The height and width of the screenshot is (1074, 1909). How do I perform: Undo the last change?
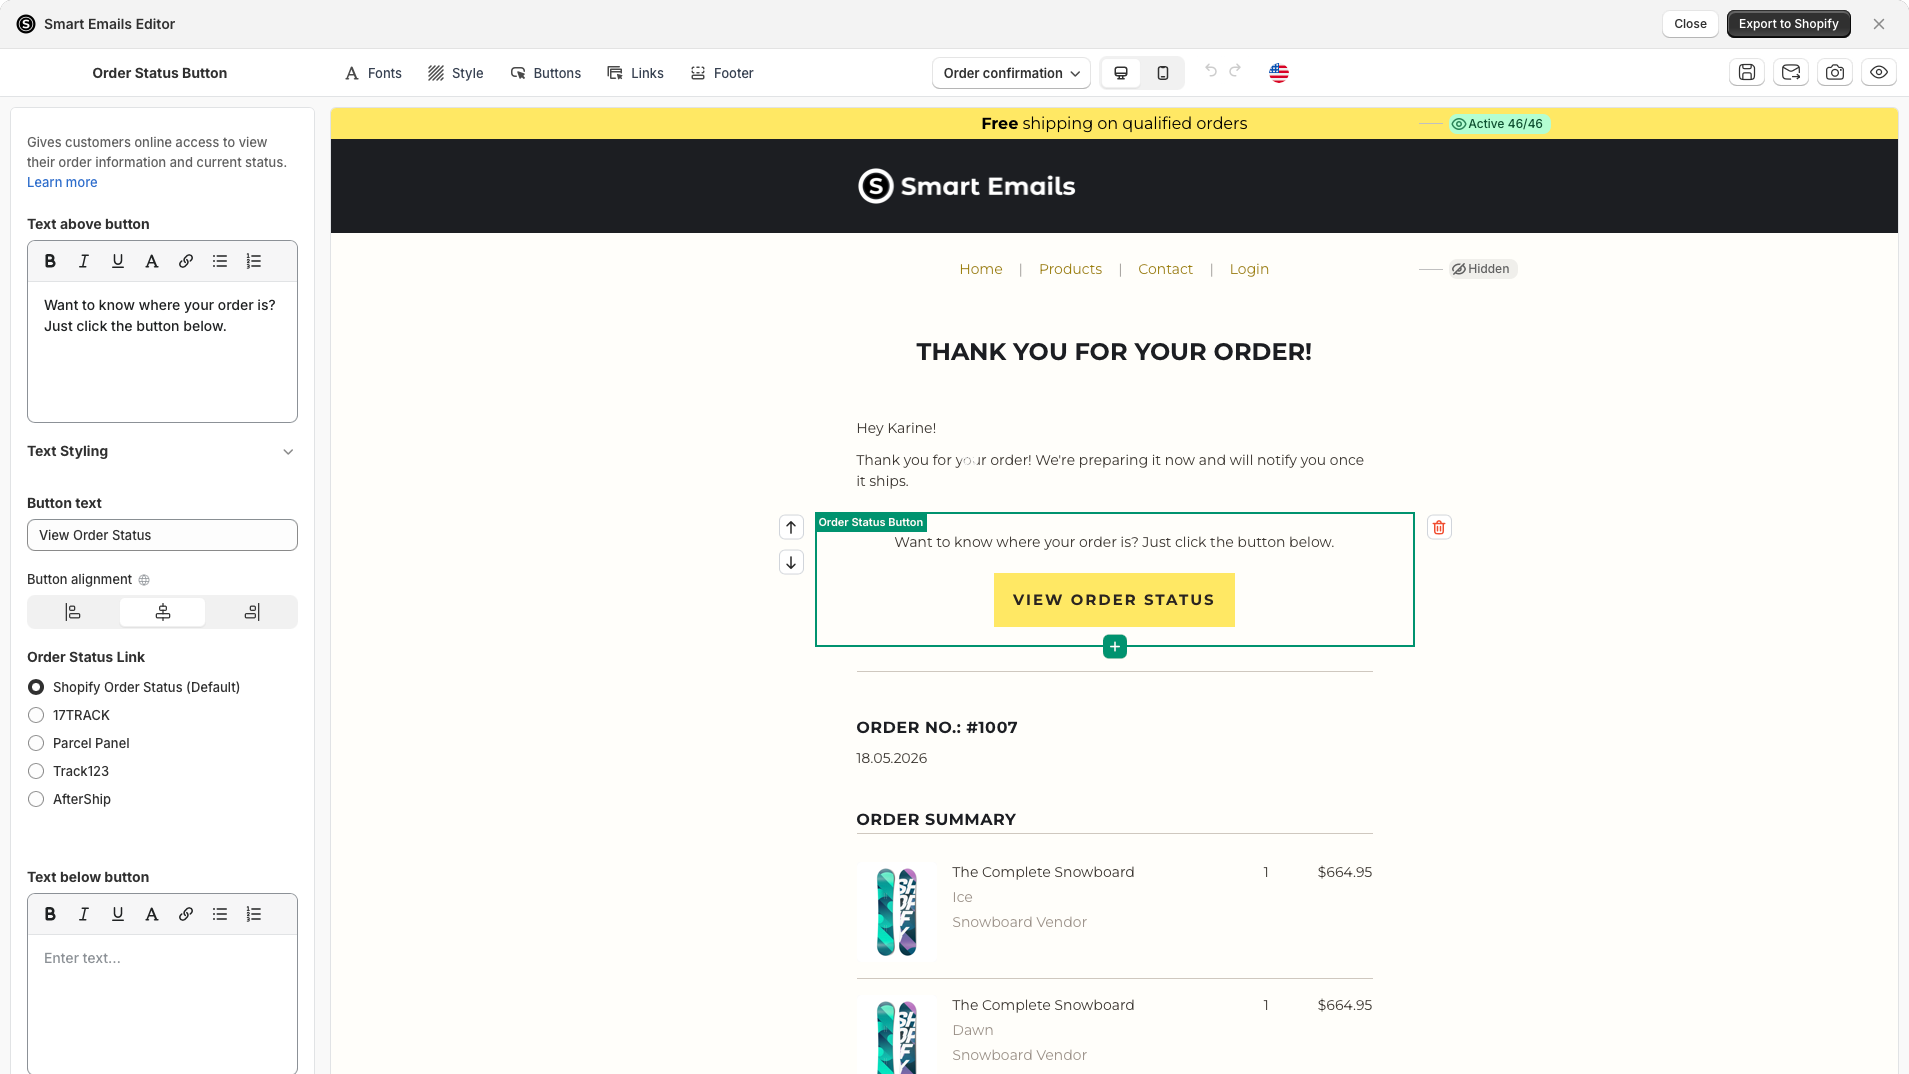click(1211, 70)
